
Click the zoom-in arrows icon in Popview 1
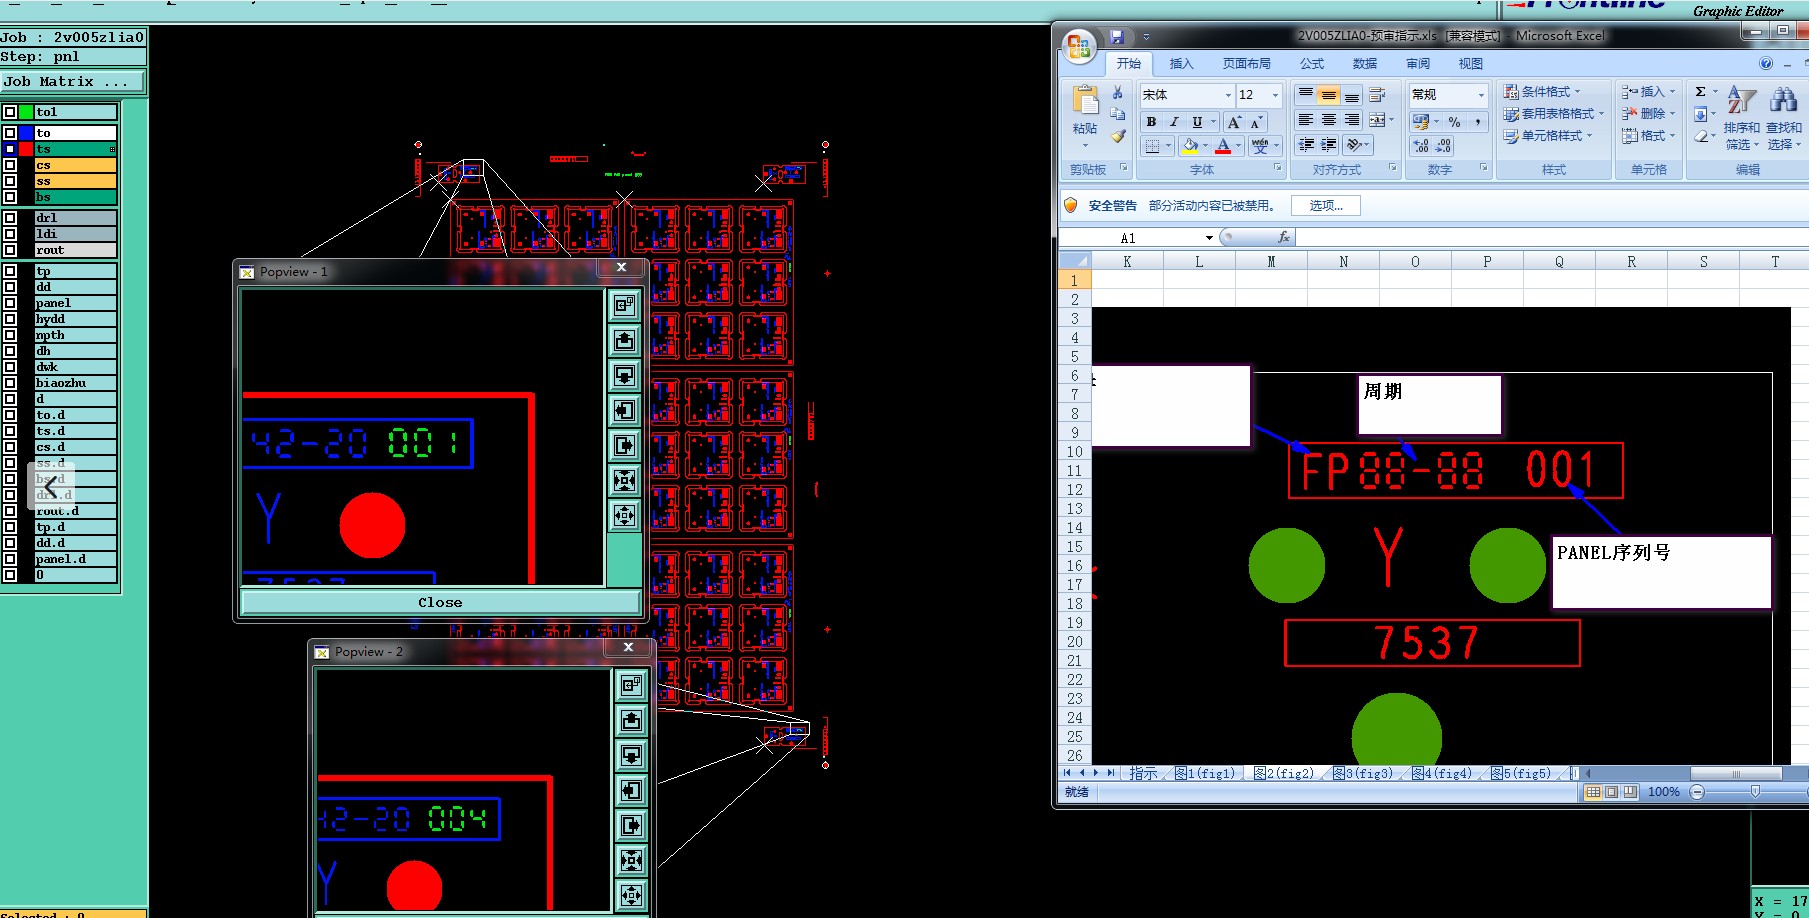[624, 480]
